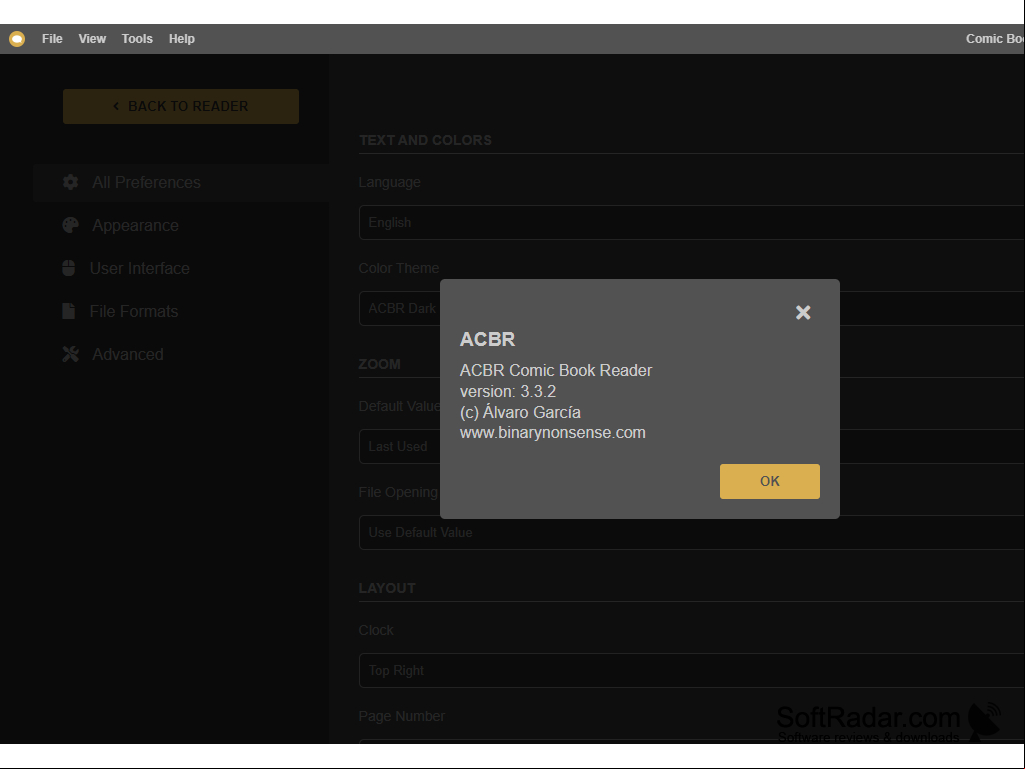This screenshot has height=769, width=1025.
Task: Select the All Preferences section
Action: [x=181, y=182]
